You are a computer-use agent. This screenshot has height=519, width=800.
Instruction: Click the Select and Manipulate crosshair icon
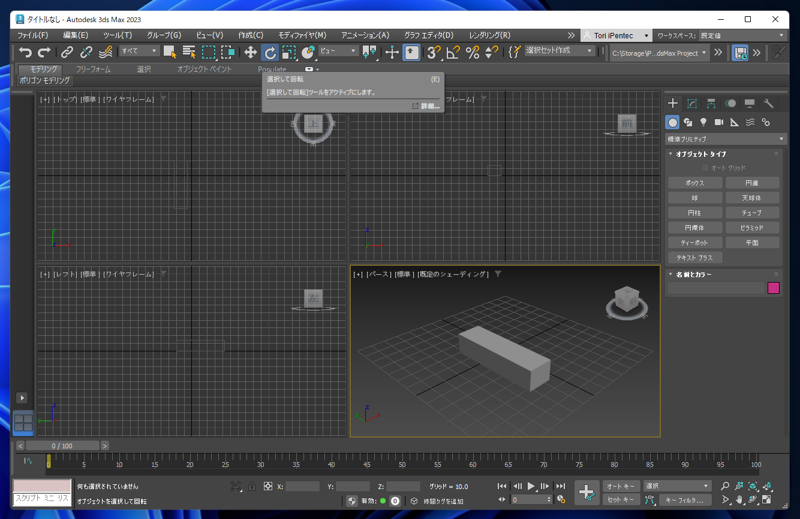click(x=392, y=52)
